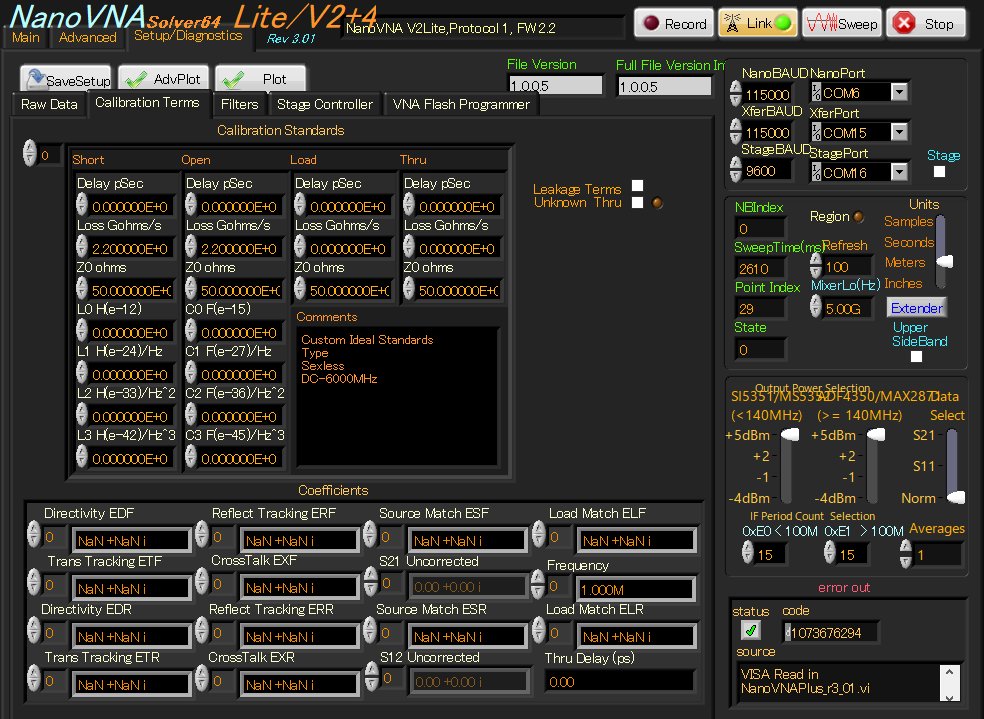Click the Region LED indicator
The width and height of the screenshot is (984, 719).
pos(858,216)
